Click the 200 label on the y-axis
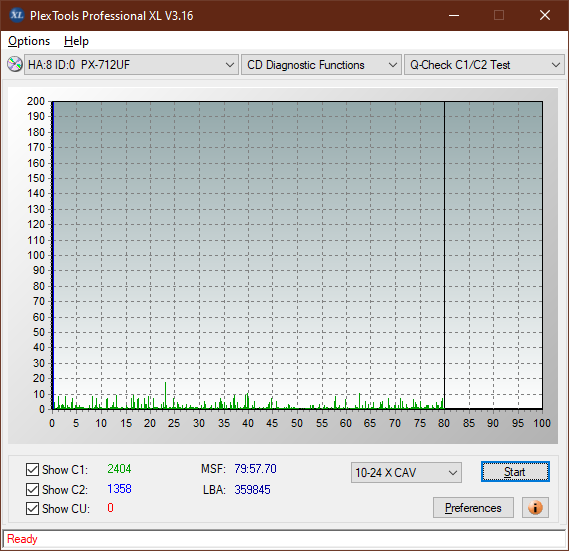 [36, 101]
